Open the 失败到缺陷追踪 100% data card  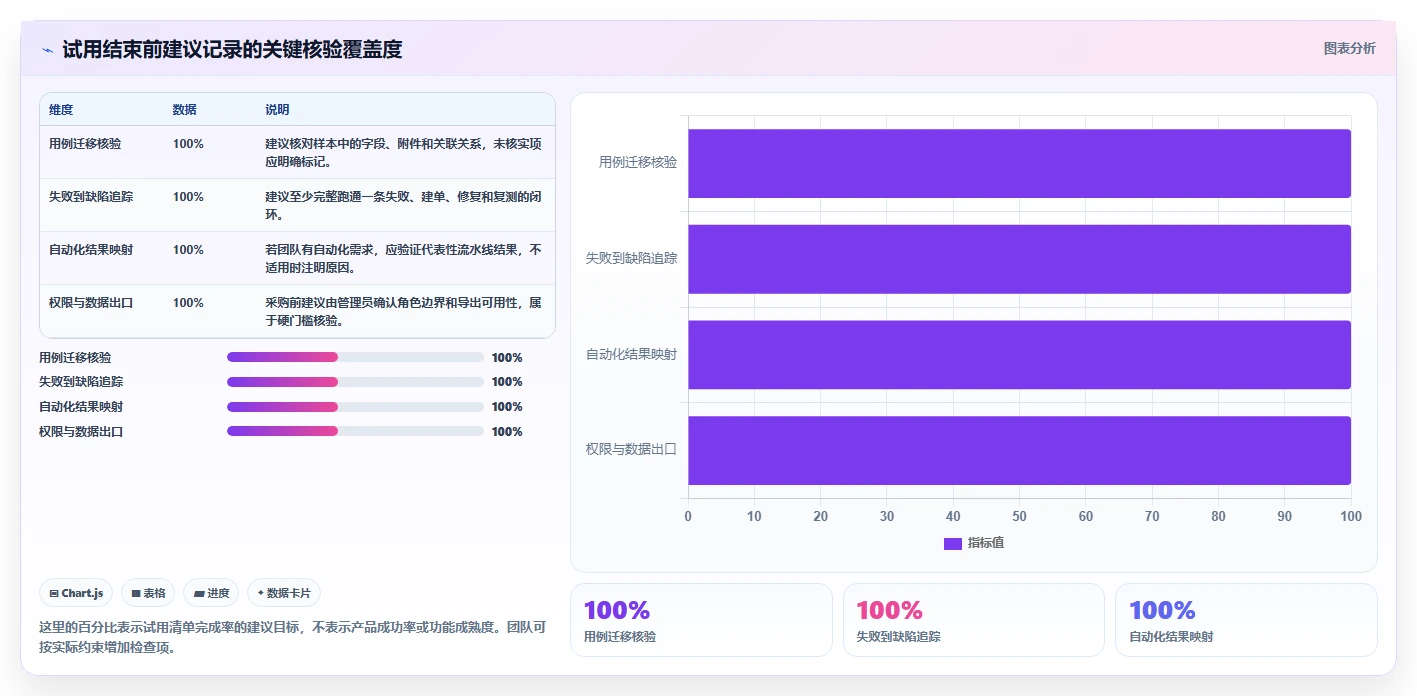(x=974, y=620)
